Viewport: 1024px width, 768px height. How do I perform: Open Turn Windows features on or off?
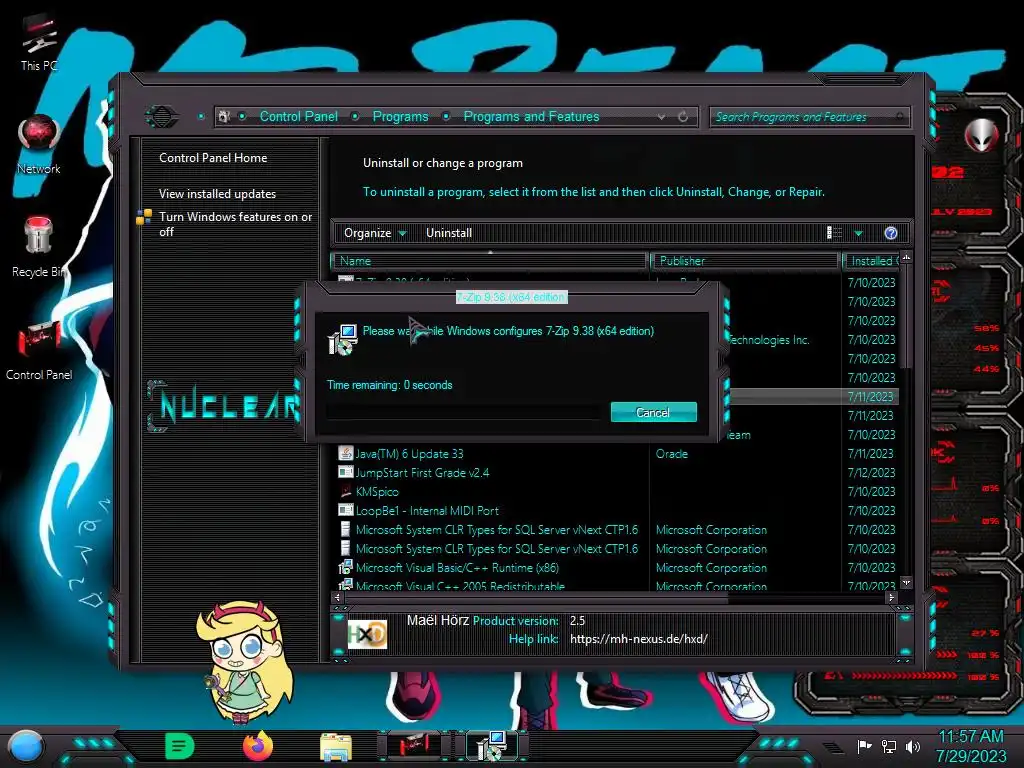tap(235, 224)
